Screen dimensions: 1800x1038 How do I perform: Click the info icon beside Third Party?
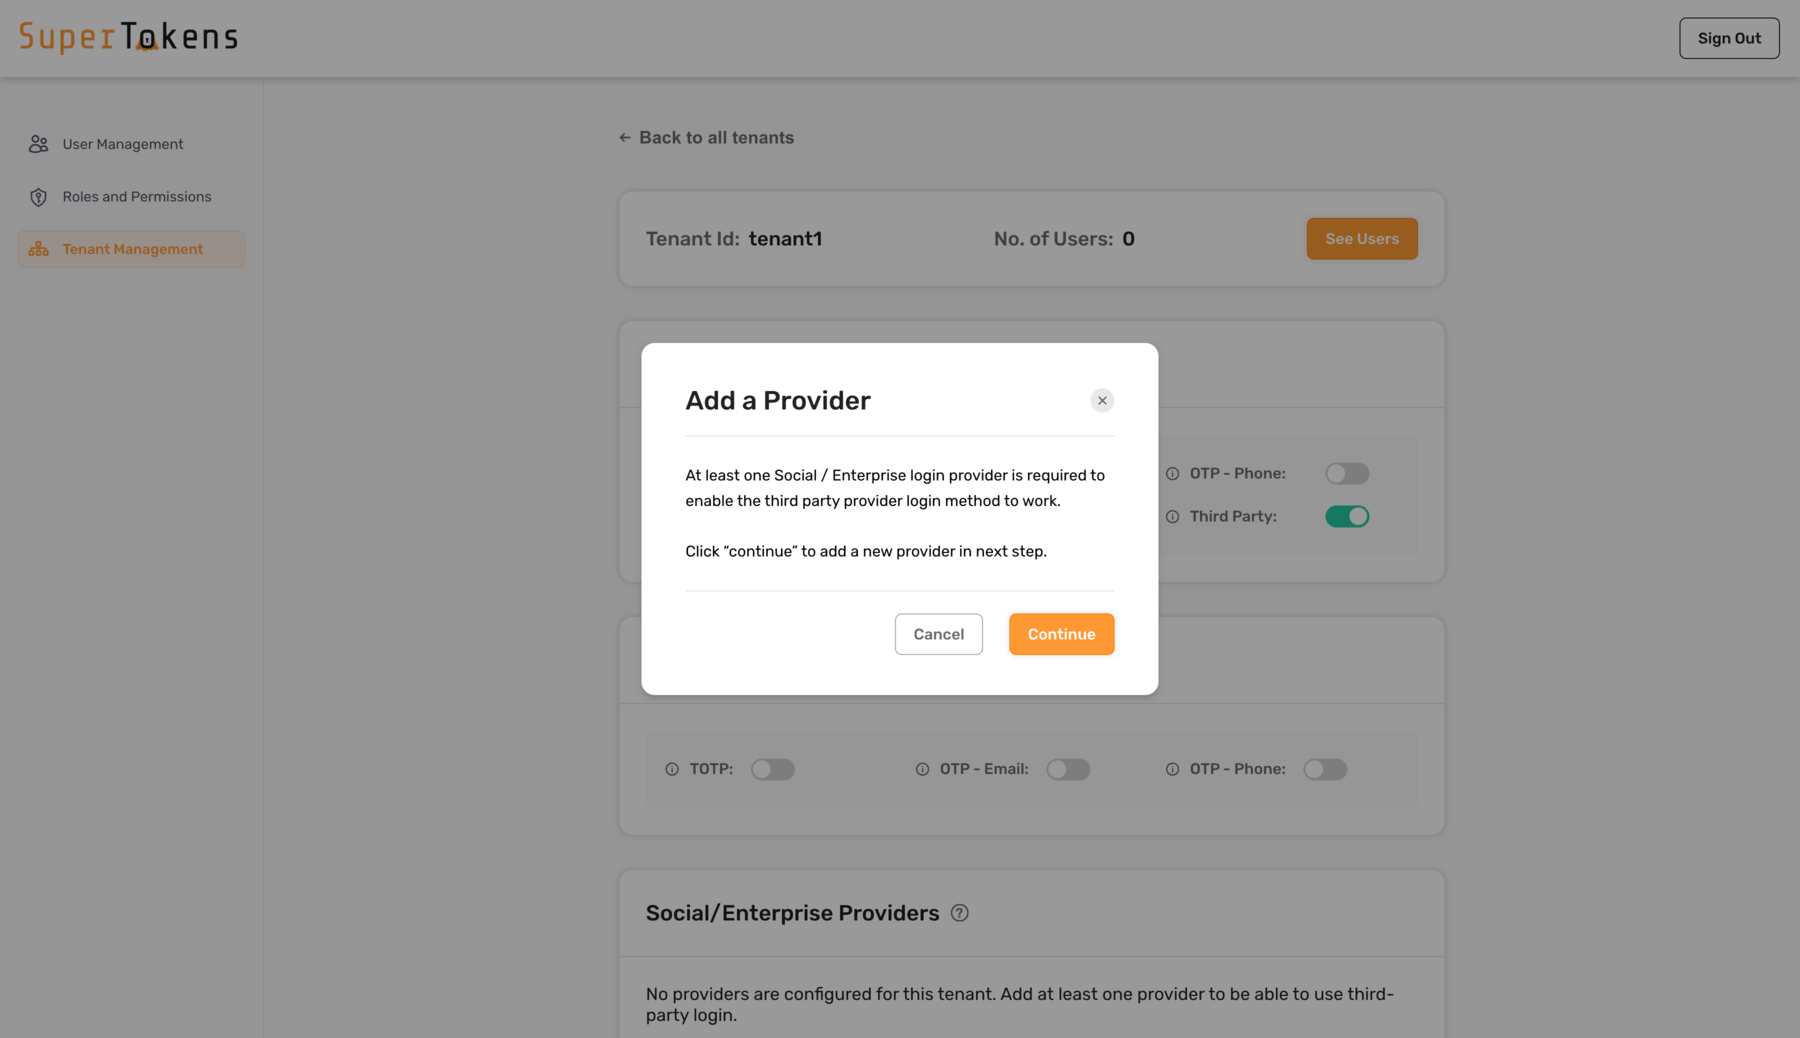(x=1172, y=516)
